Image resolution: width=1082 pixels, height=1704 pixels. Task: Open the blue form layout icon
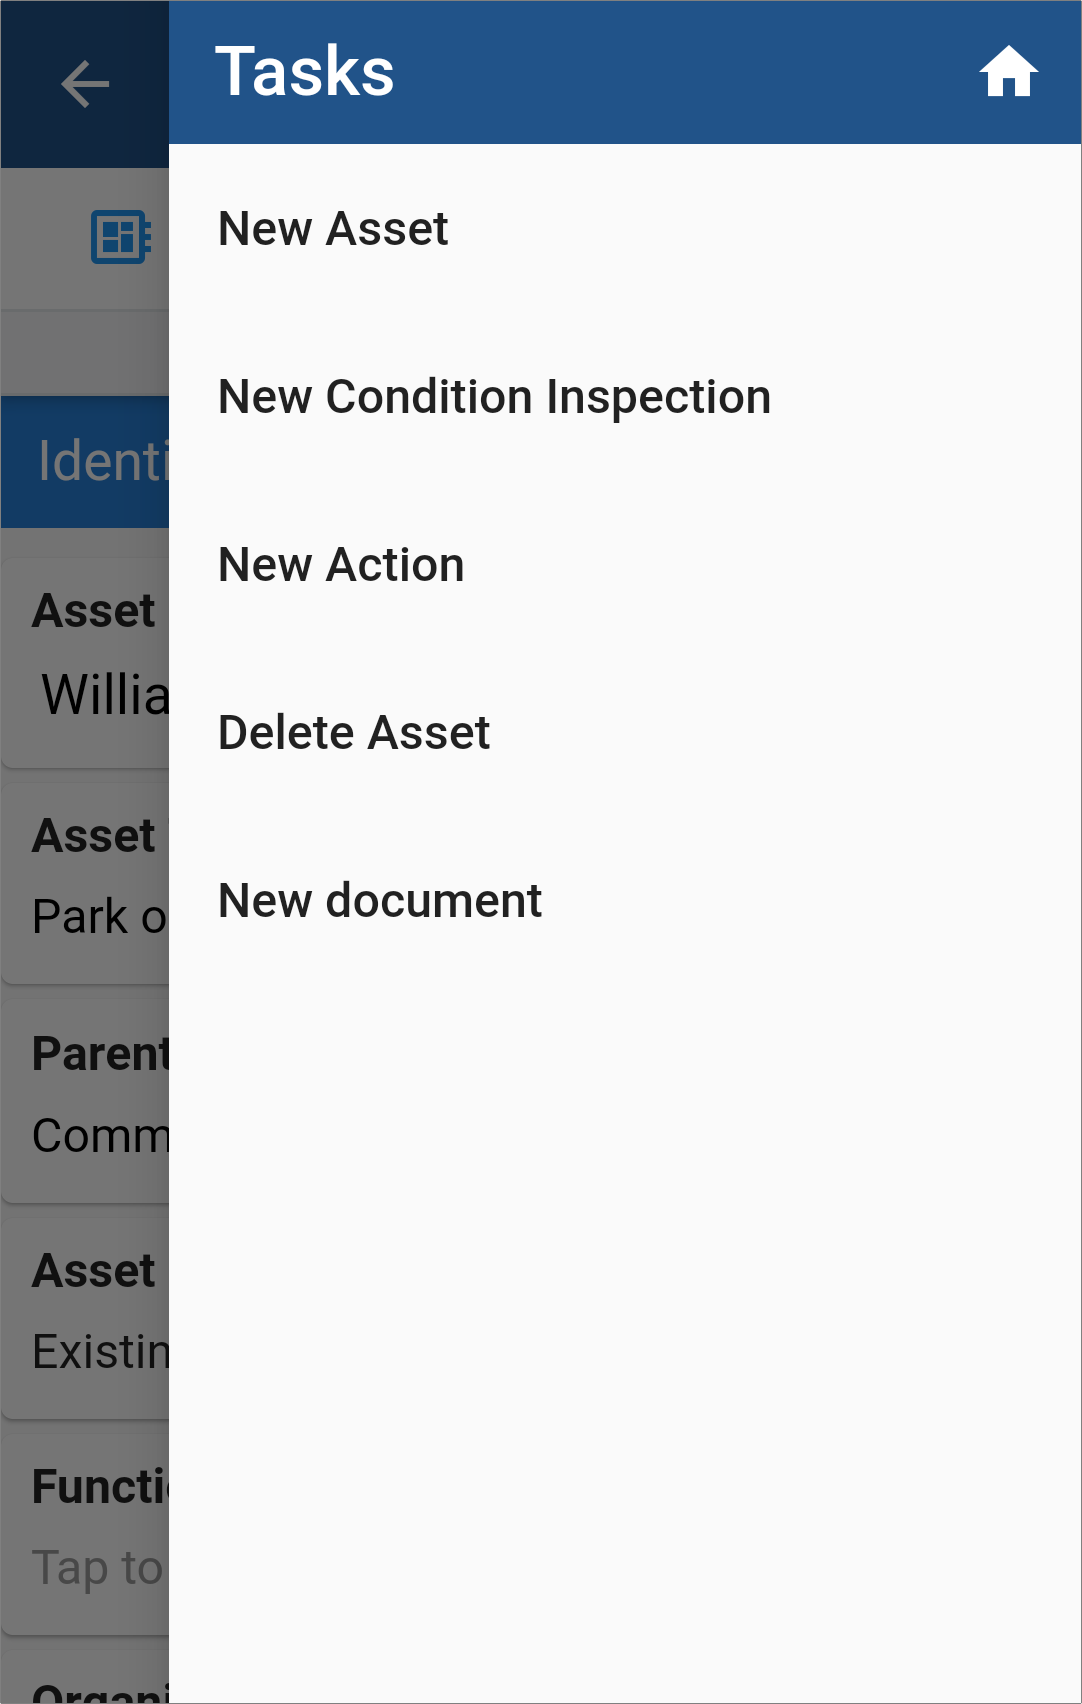click(120, 237)
